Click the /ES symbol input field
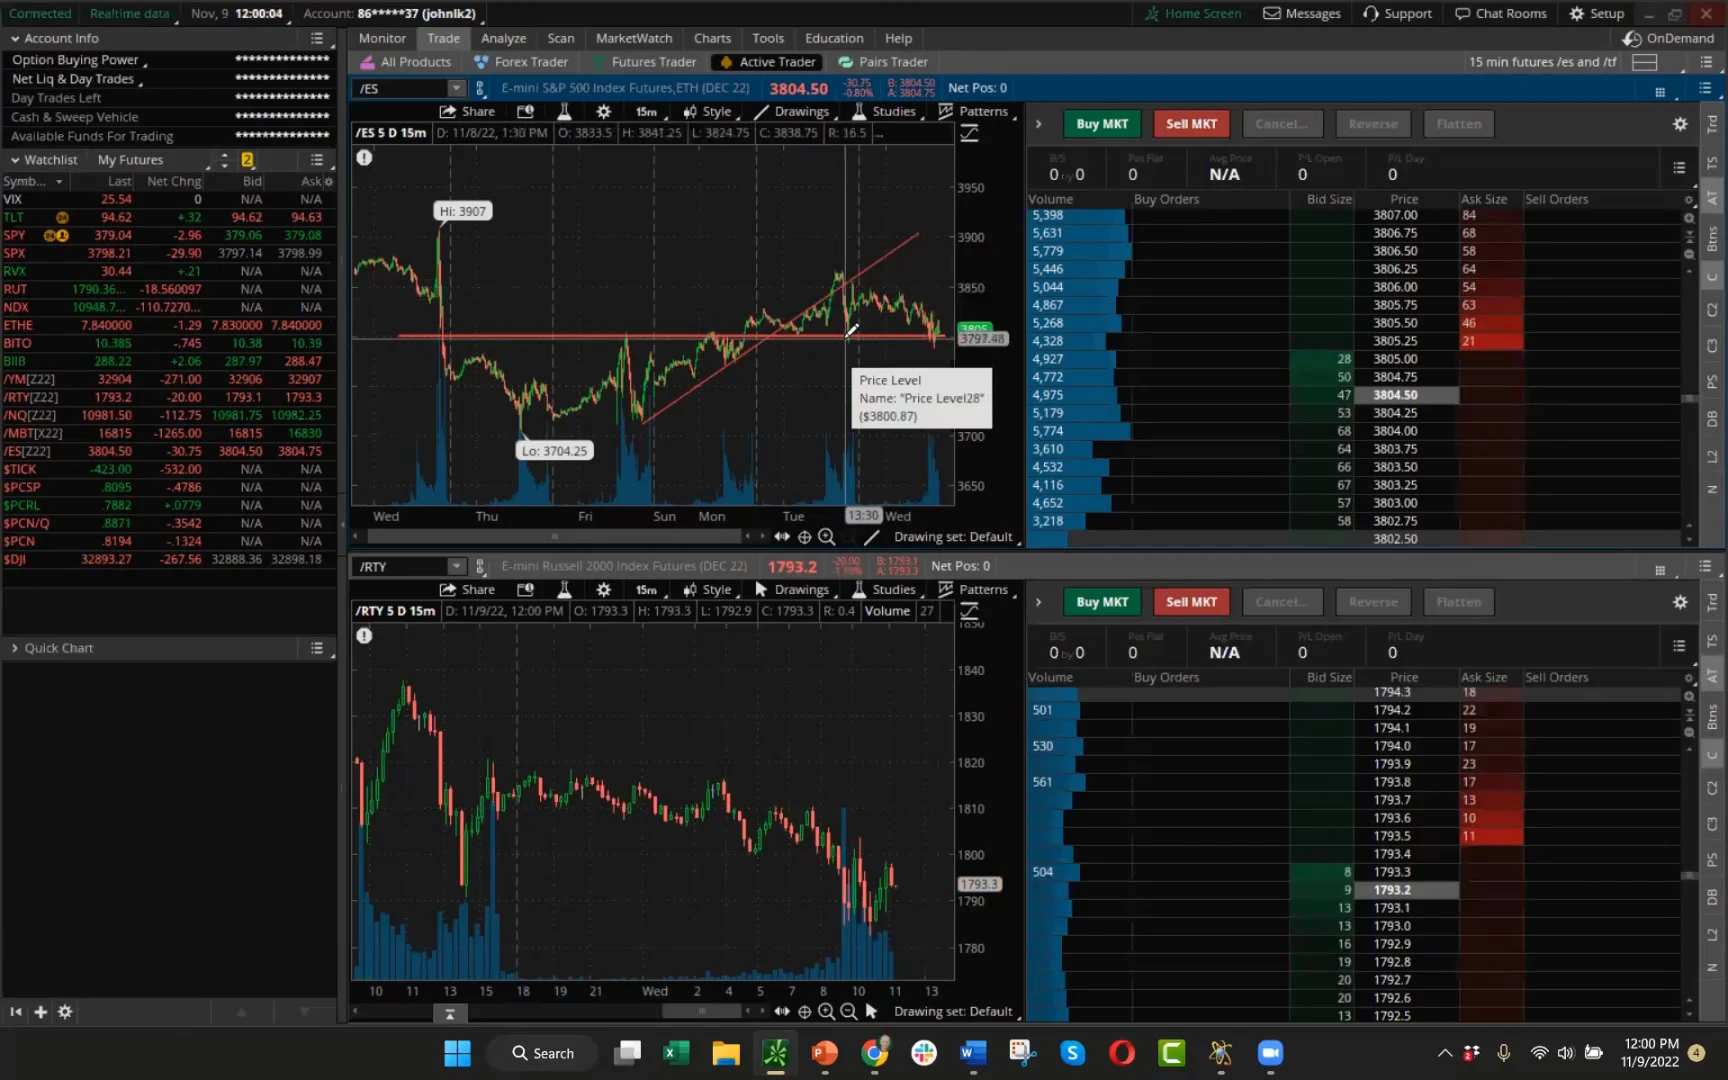 pos(402,89)
